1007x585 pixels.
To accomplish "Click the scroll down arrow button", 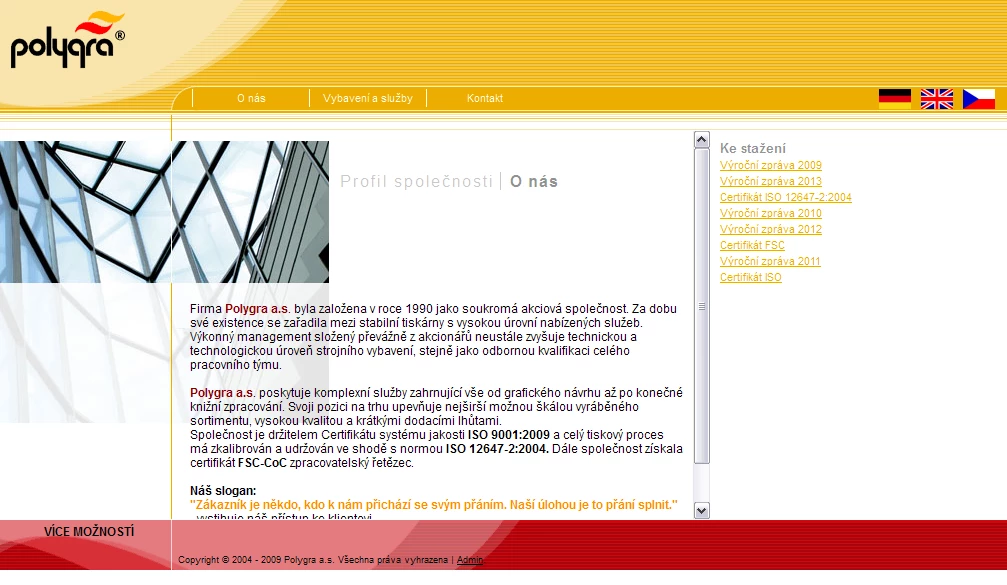I will 701,511.
